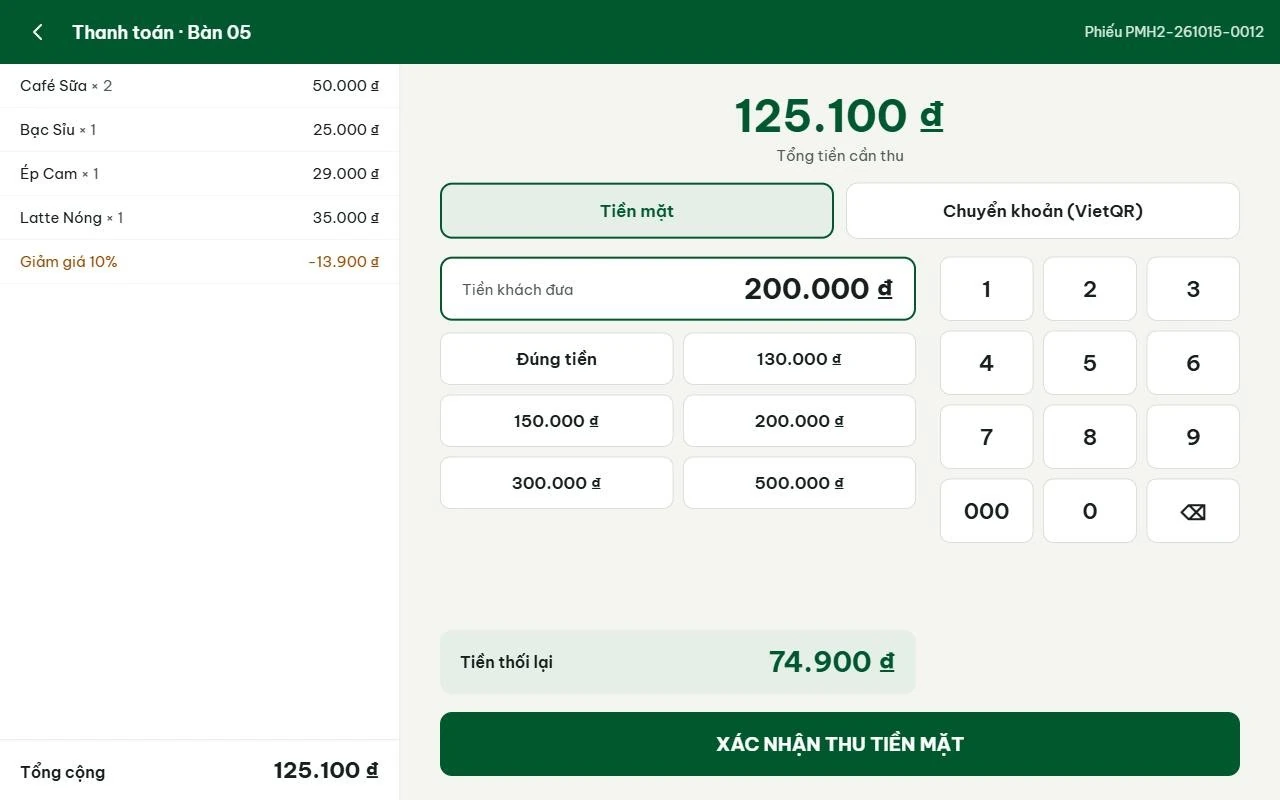Select the Ép Cam × 1 order line
Screen dimensions: 1280x800
[x=199, y=174]
